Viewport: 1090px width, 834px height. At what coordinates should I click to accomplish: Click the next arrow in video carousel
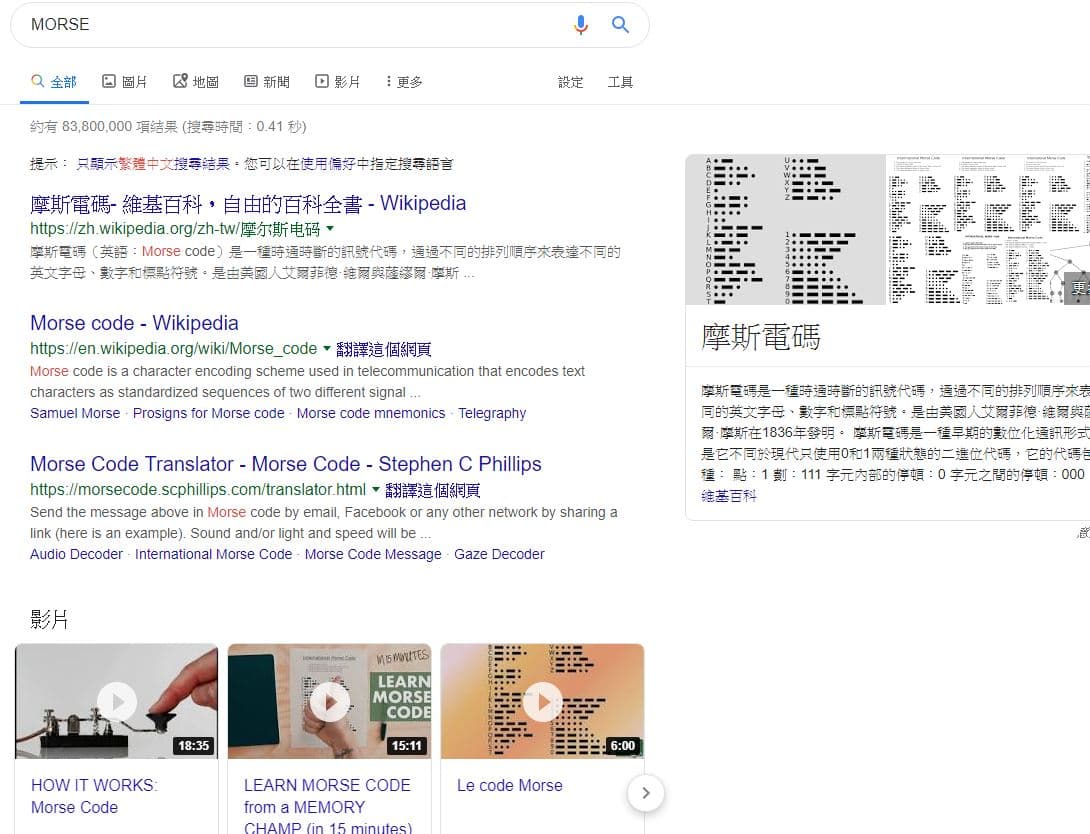[646, 793]
